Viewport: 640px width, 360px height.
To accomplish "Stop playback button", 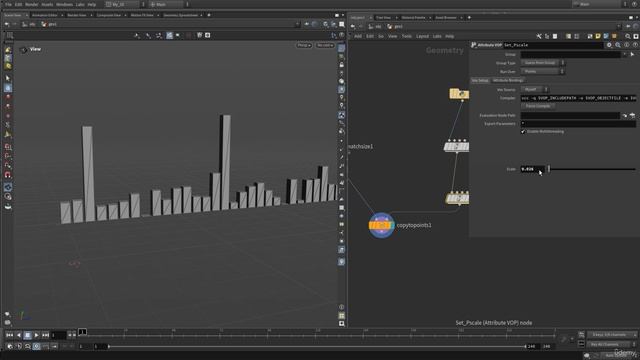I will 27,335.
